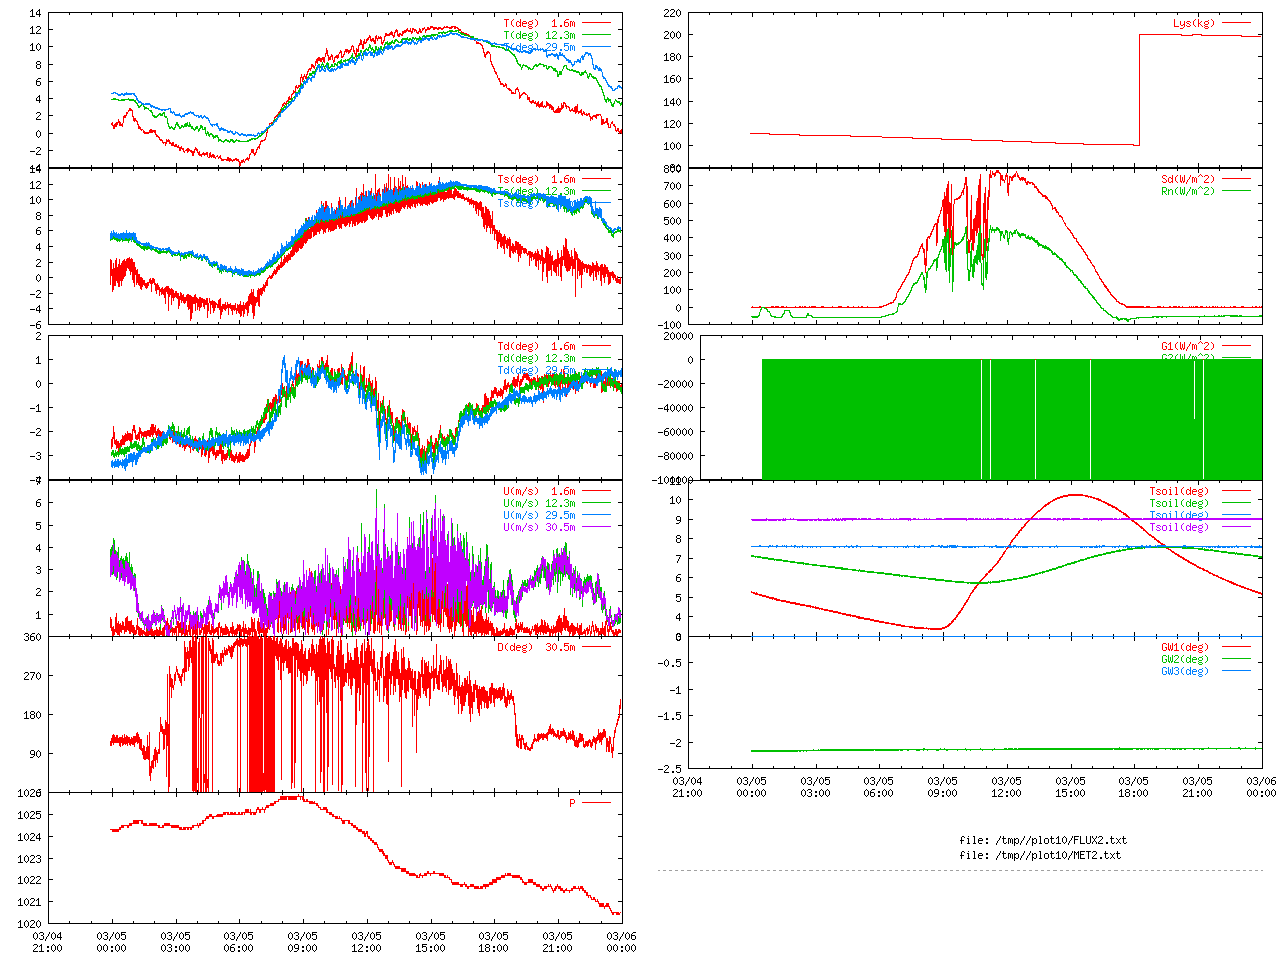
Task: Select the 'GW2(deg)' legend label
Action: click(x=1185, y=659)
